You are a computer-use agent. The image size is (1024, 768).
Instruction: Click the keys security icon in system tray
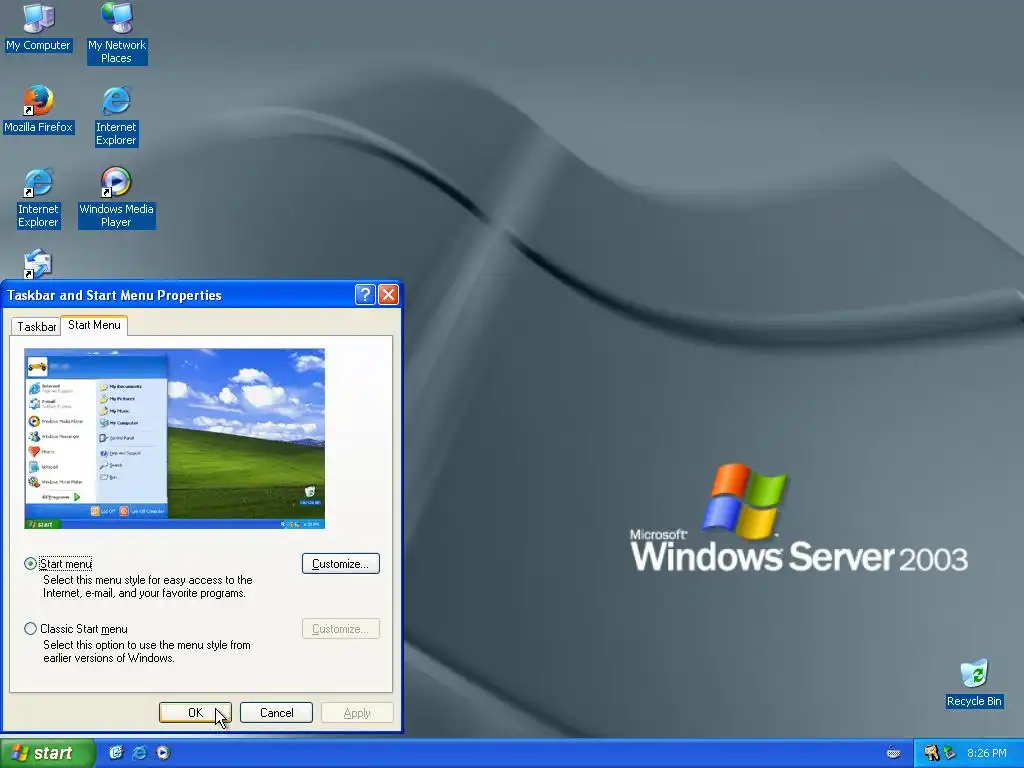tap(931, 752)
